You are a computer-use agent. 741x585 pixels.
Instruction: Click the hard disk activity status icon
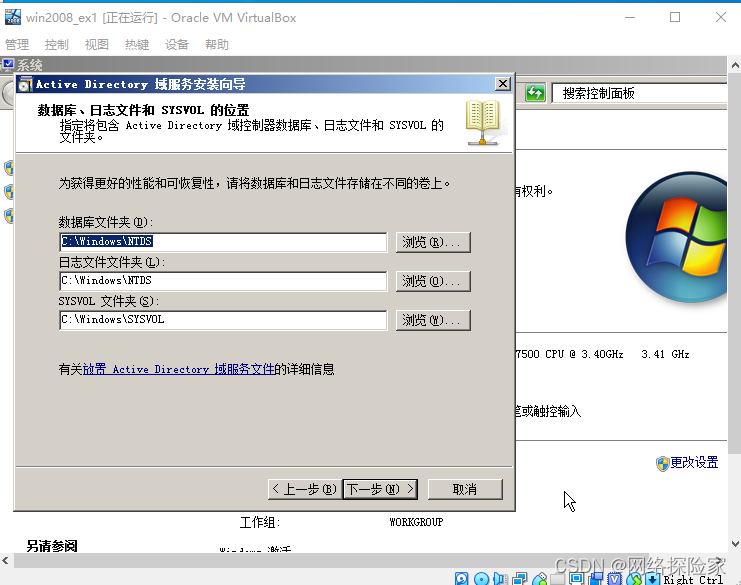point(461,579)
